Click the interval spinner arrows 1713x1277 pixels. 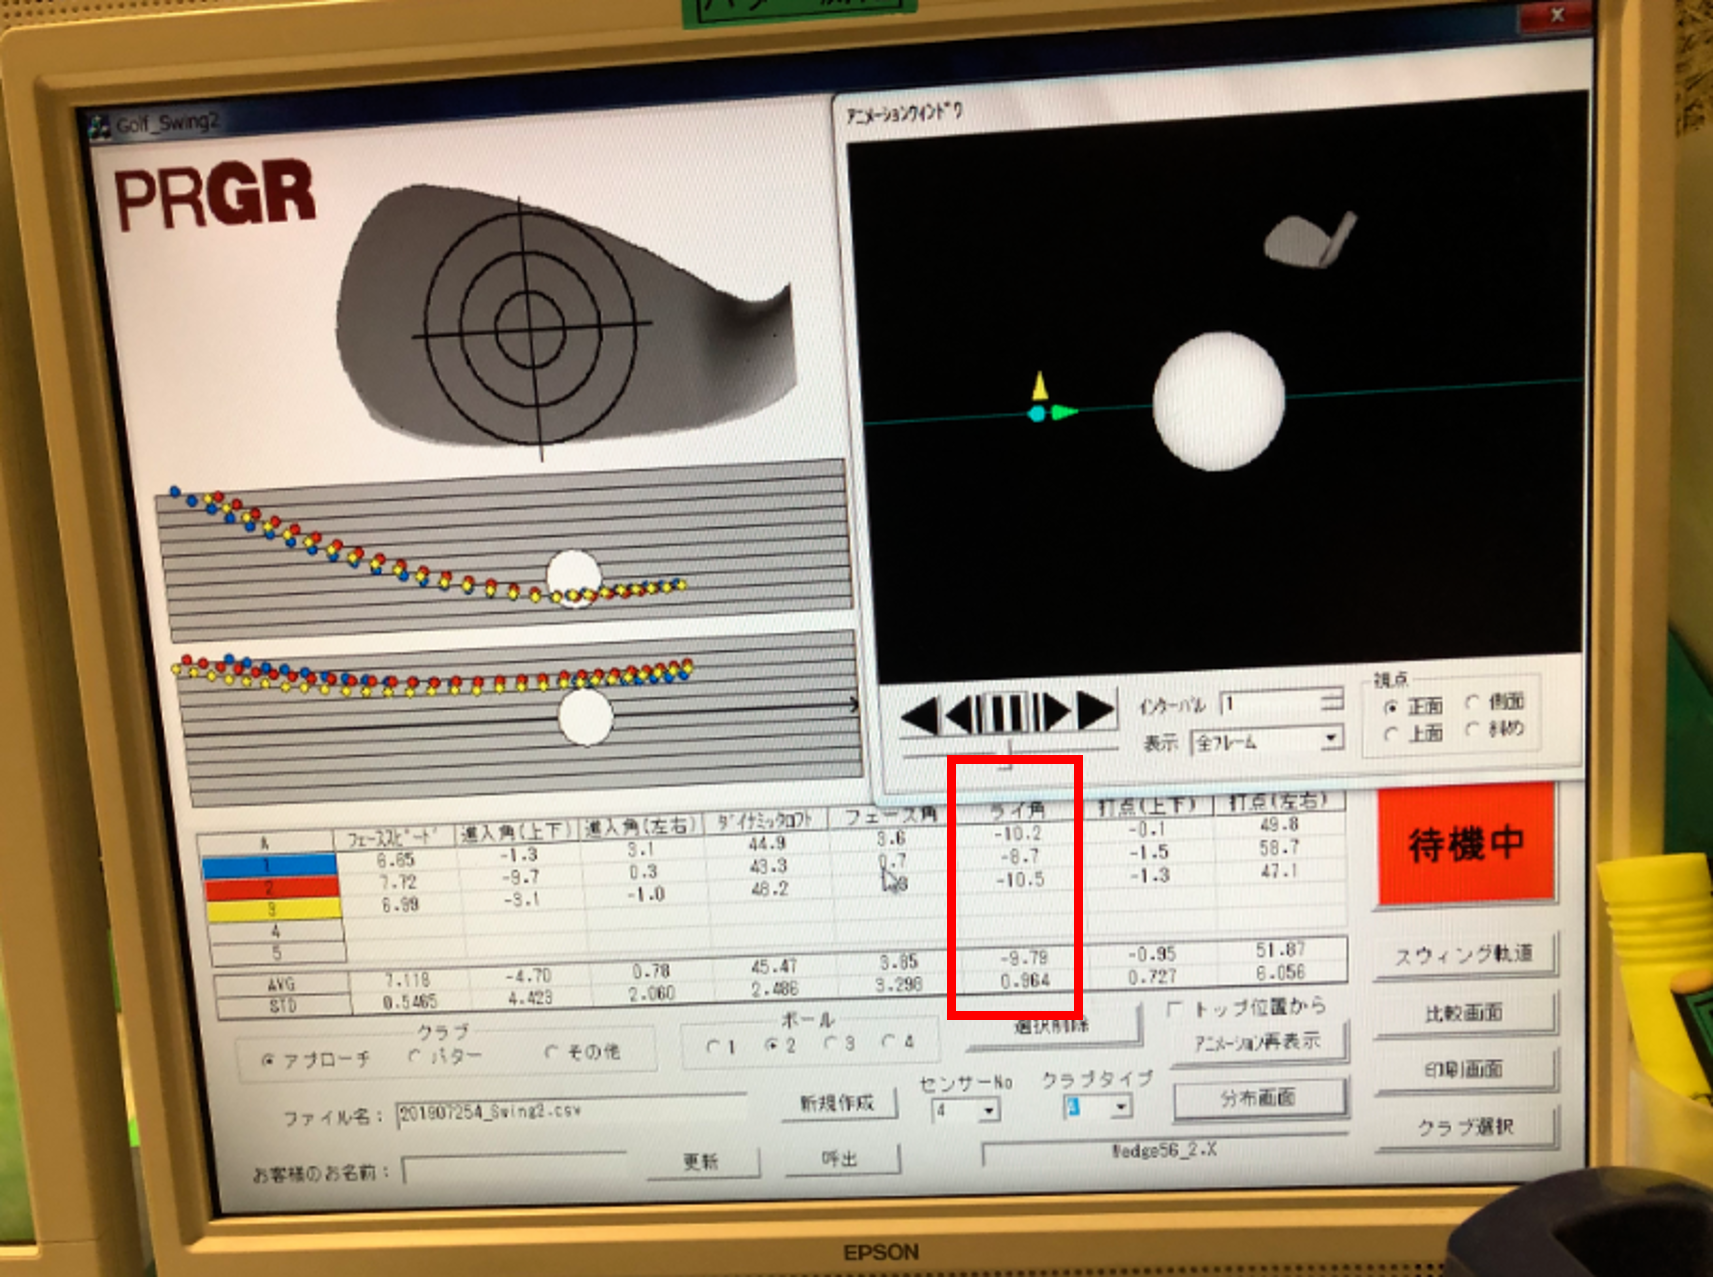(1331, 700)
